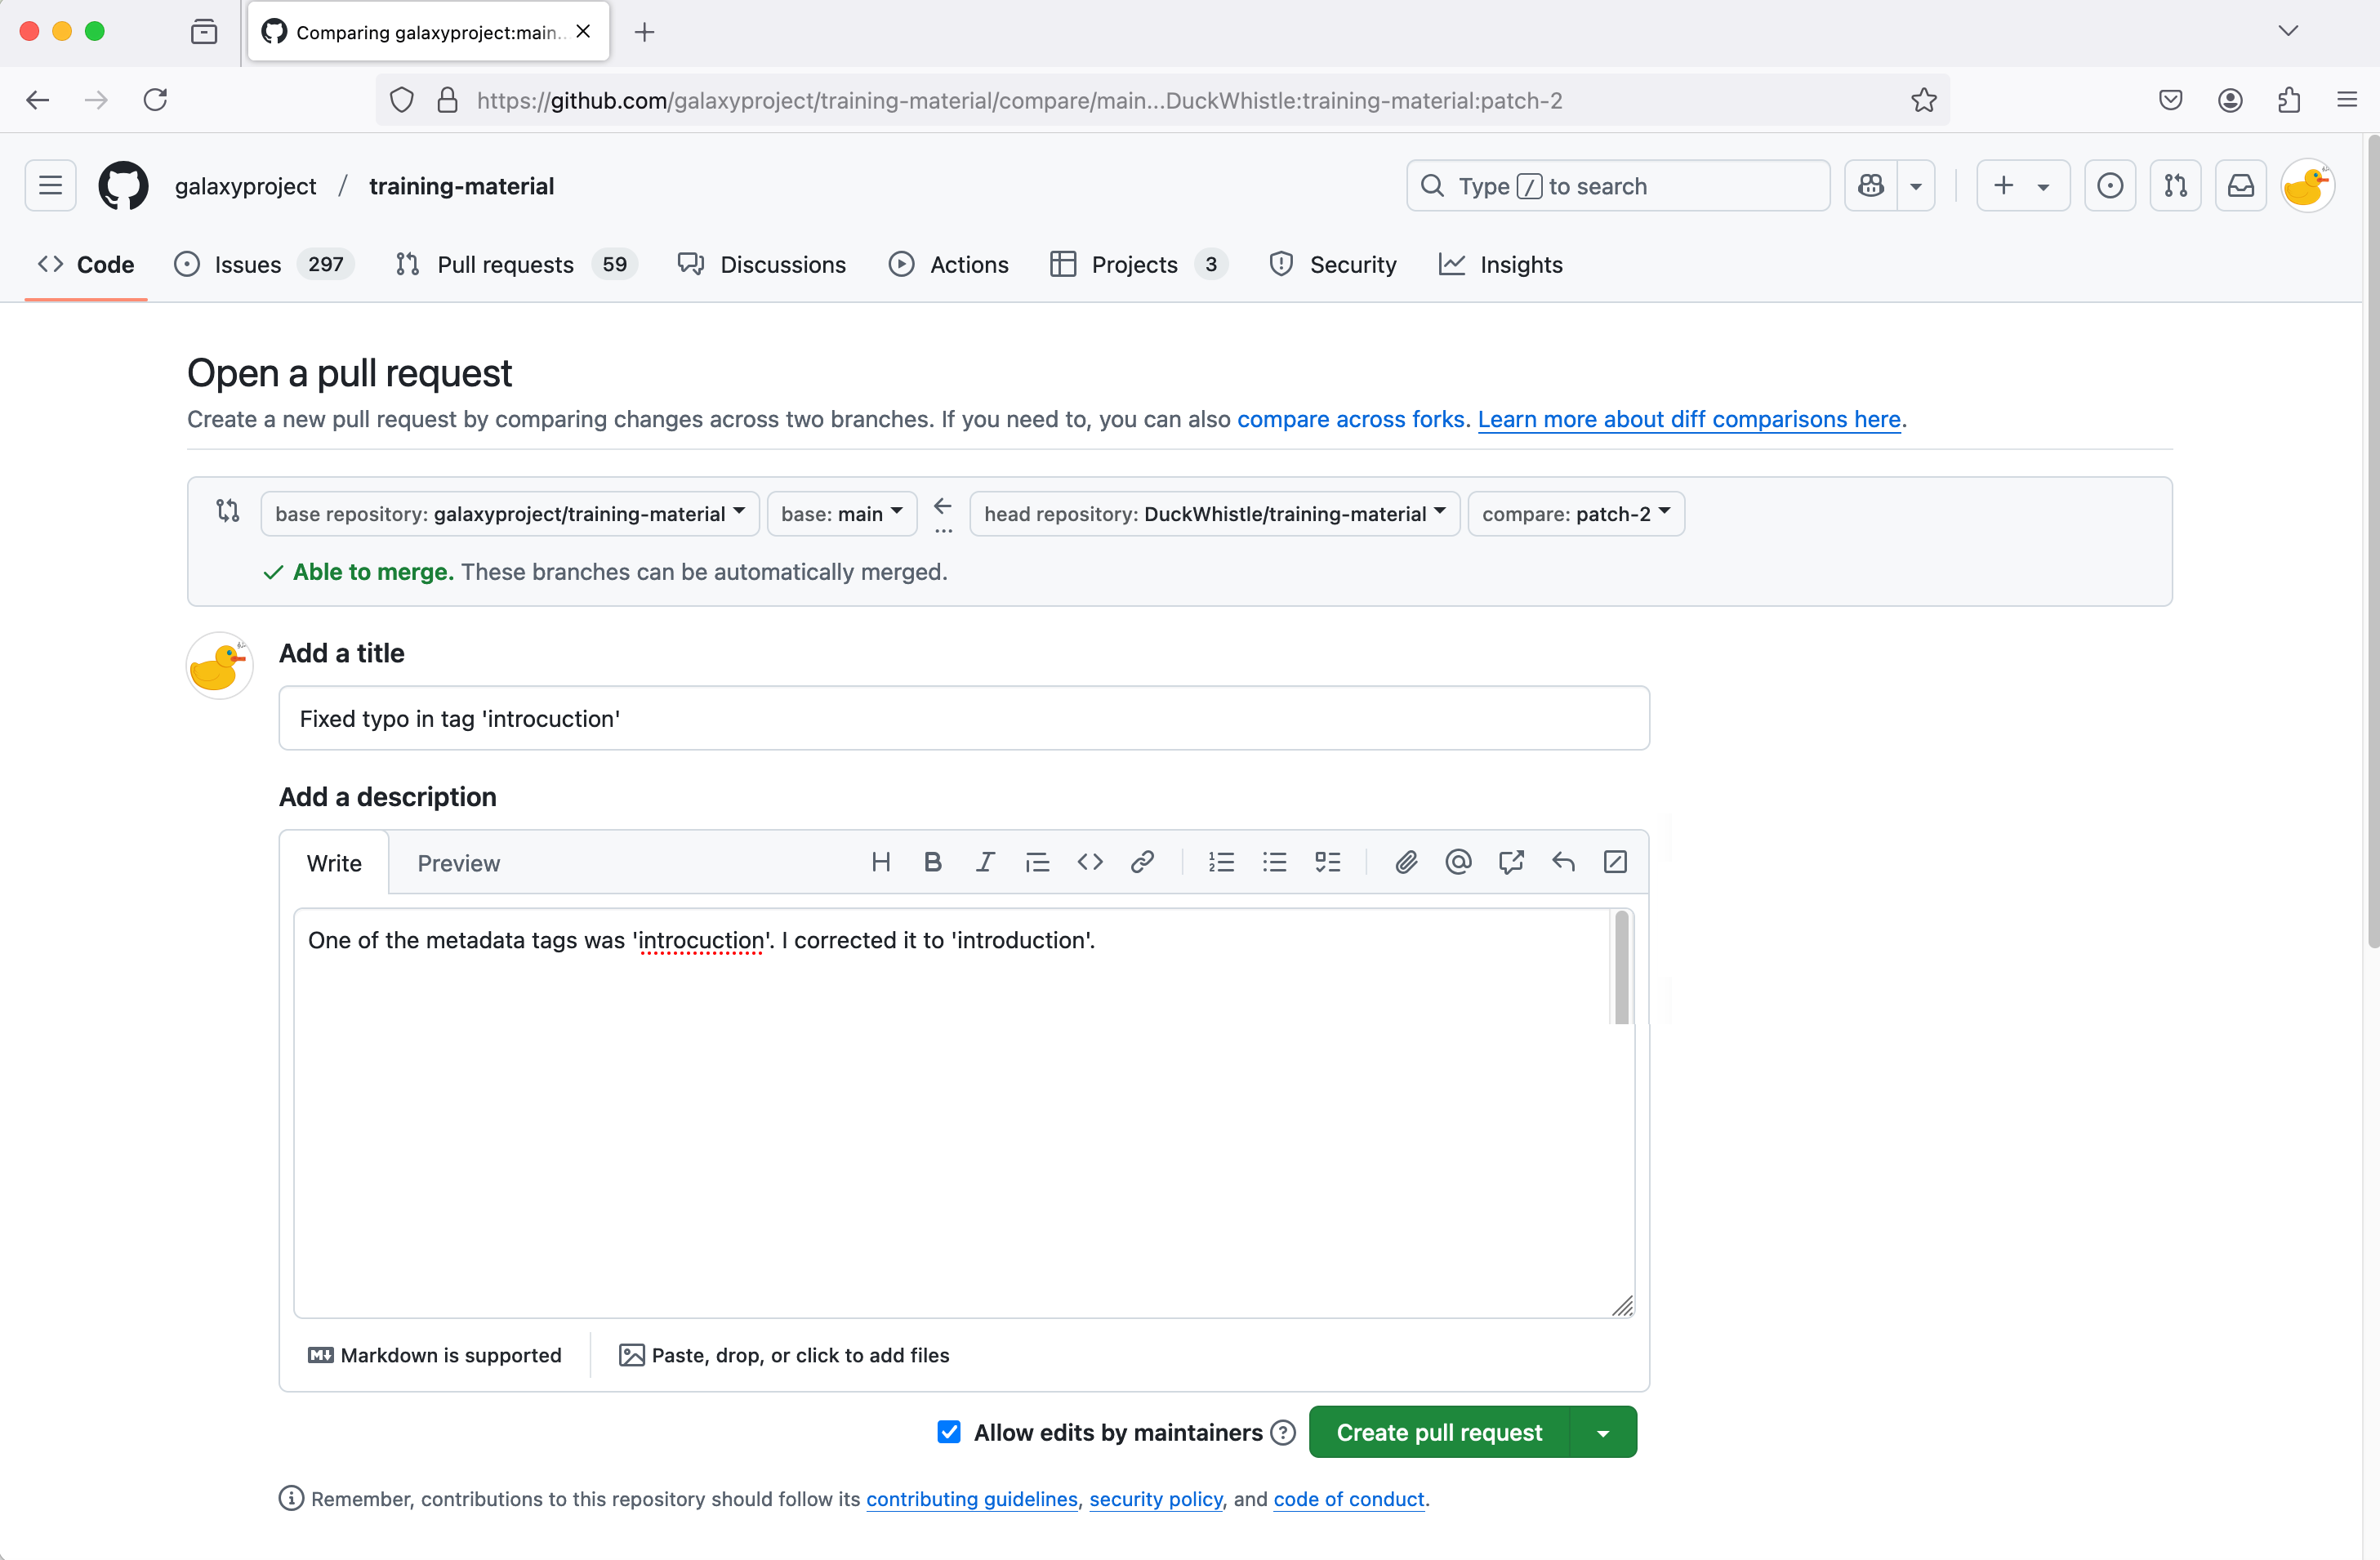The image size is (2380, 1560).
Task: Open the Projects tab
Action: point(1138,264)
